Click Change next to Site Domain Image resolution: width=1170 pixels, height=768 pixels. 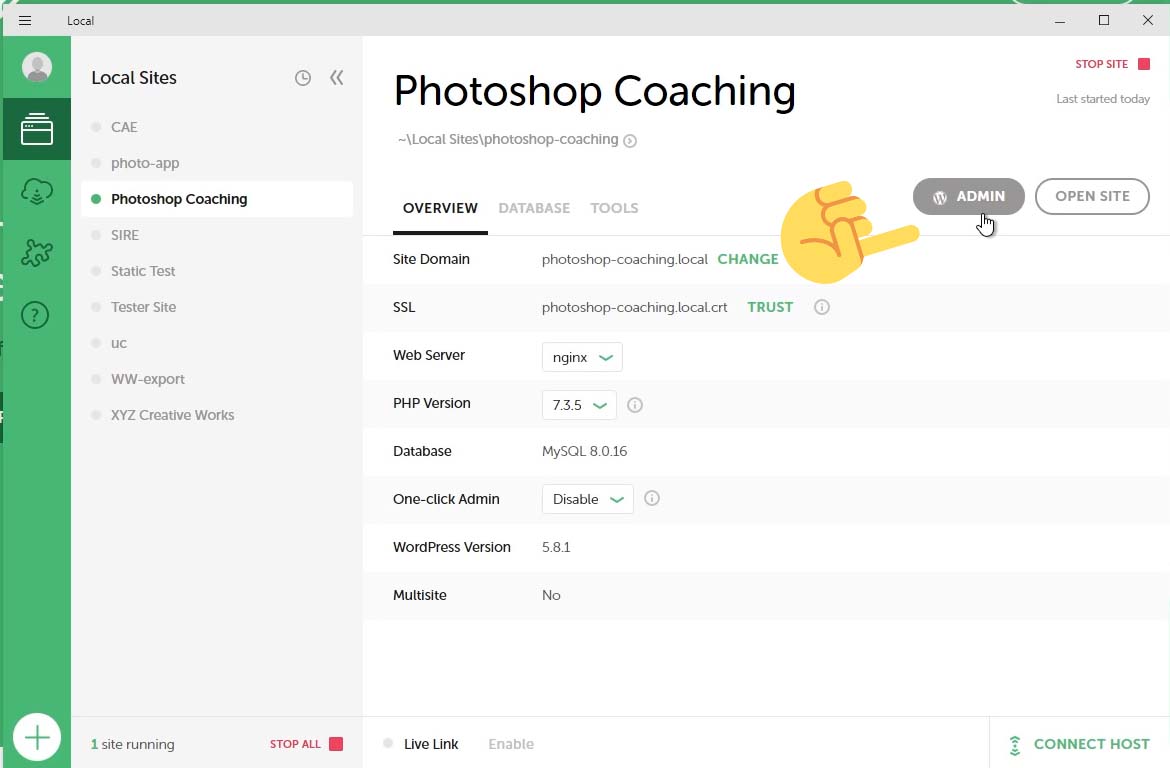[748, 259]
